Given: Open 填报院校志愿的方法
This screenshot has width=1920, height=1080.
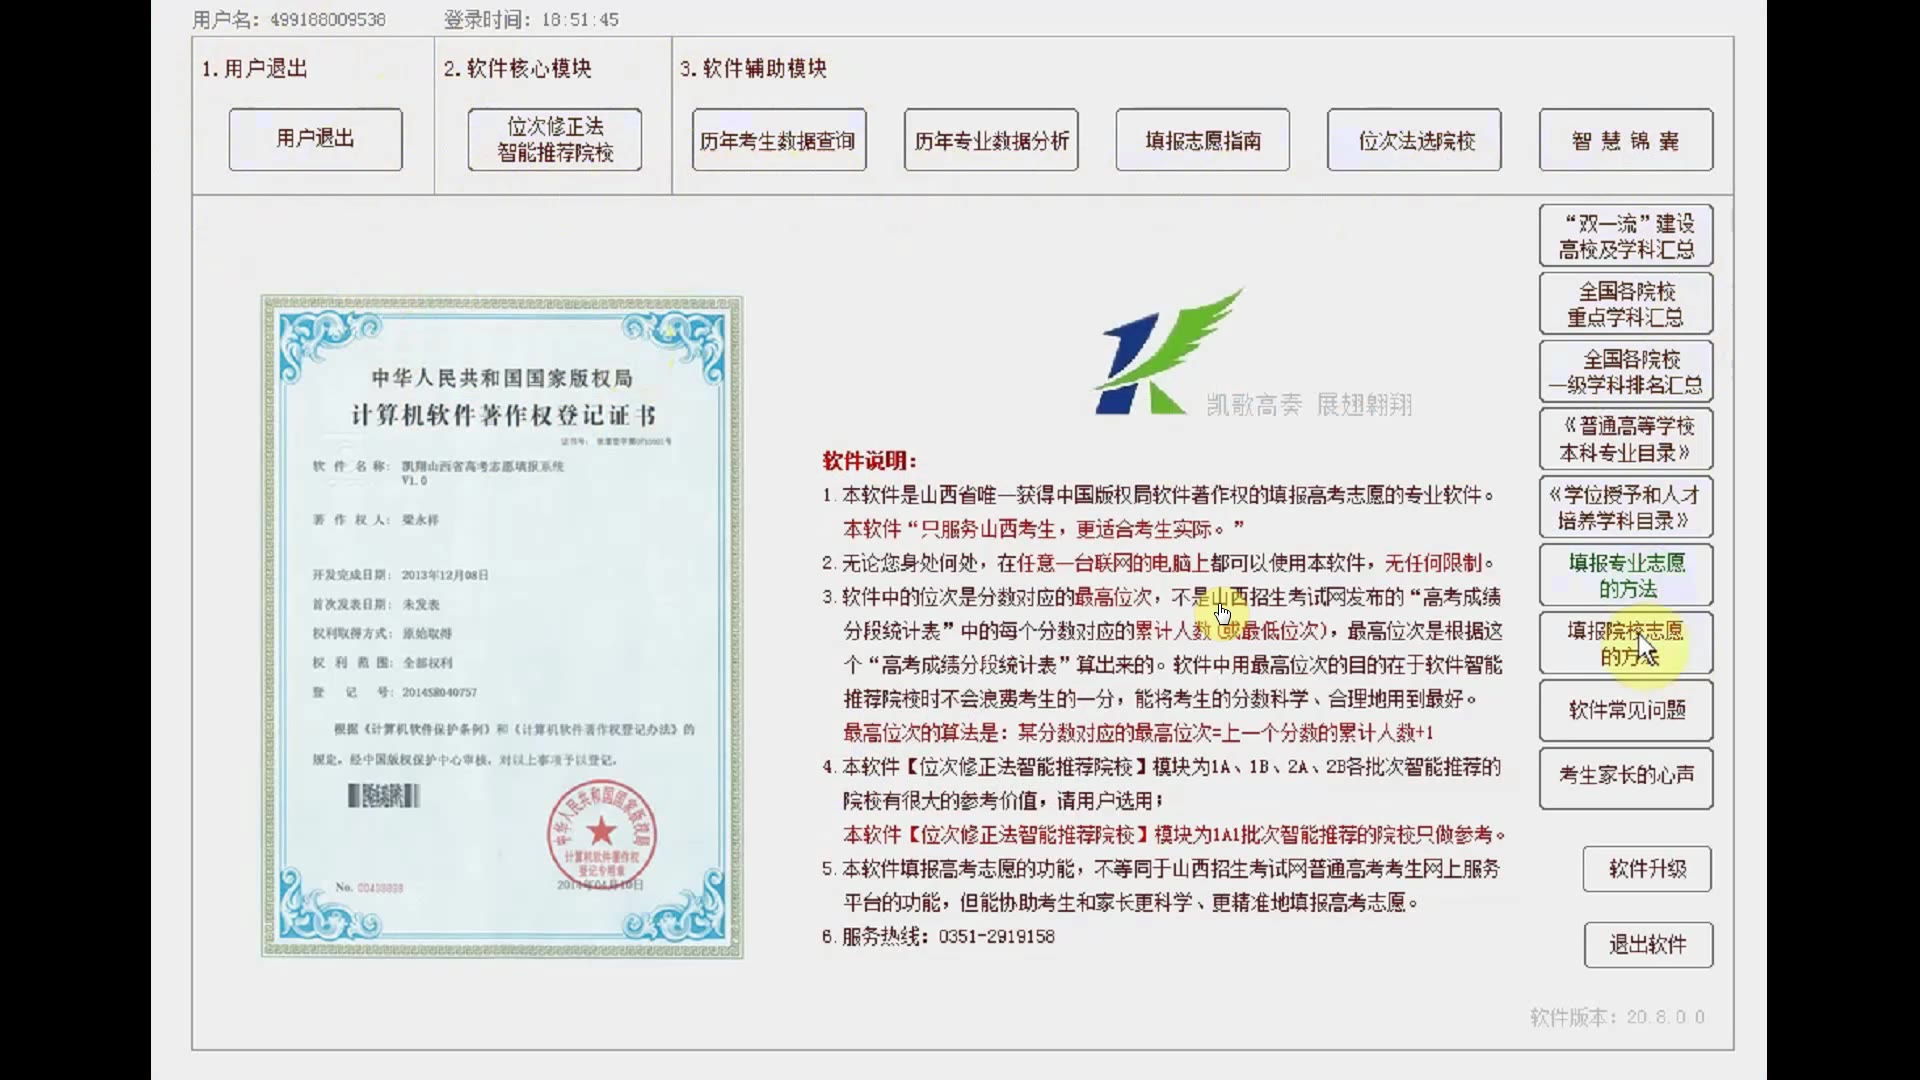Looking at the screenshot, I should pyautogui.click(x=1626, y=643).
